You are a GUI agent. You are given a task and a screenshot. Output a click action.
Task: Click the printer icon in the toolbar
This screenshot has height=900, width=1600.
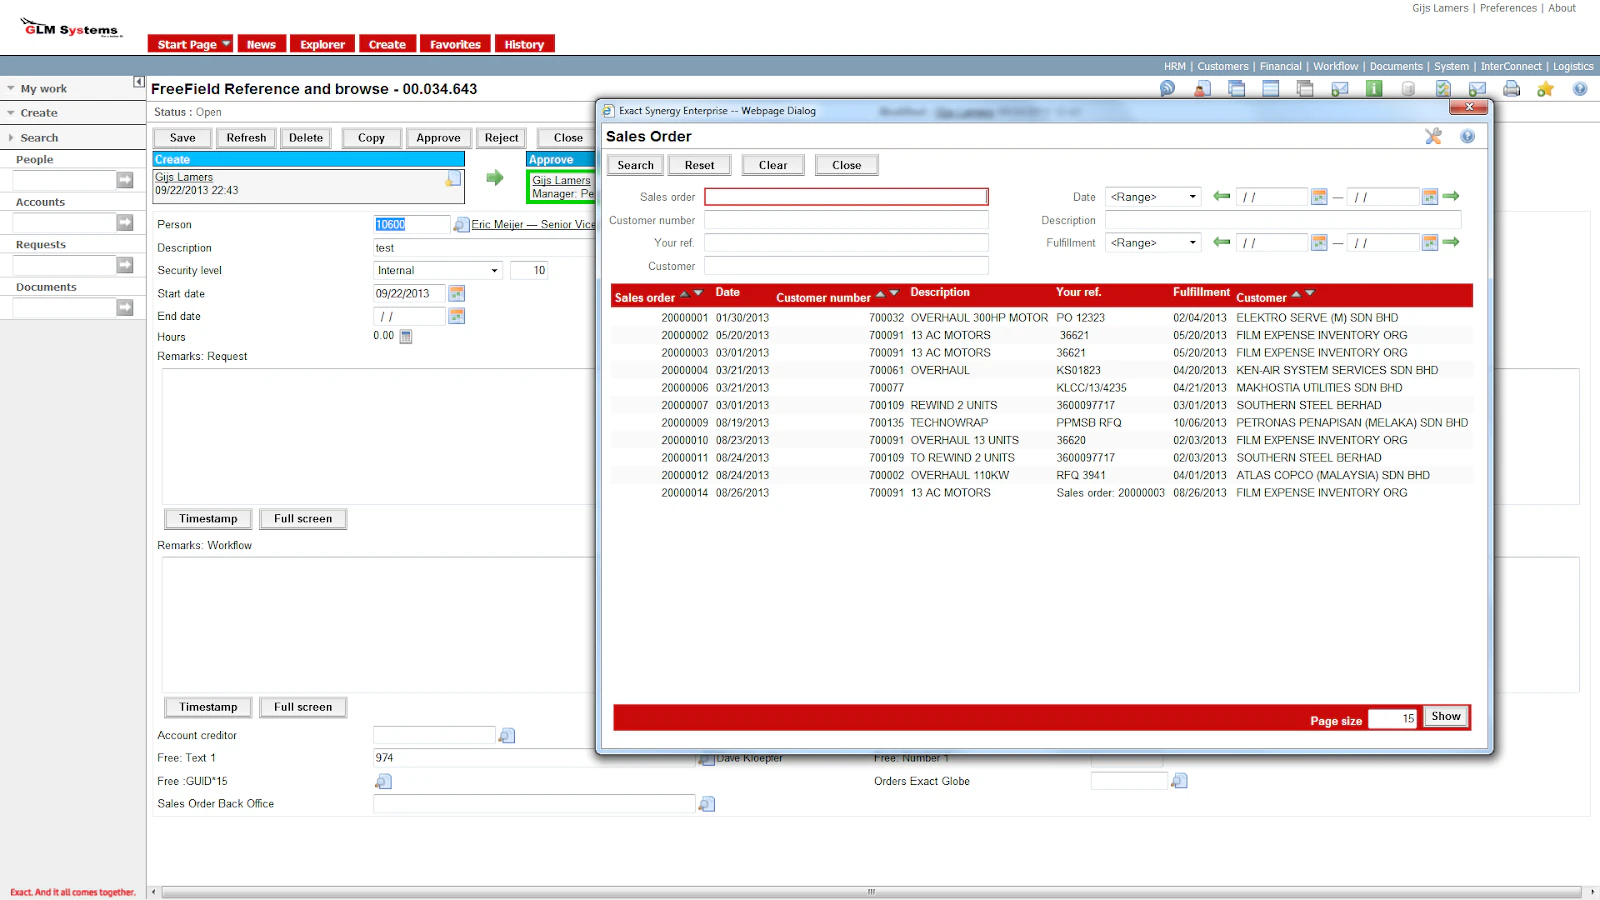(1511, 88)
